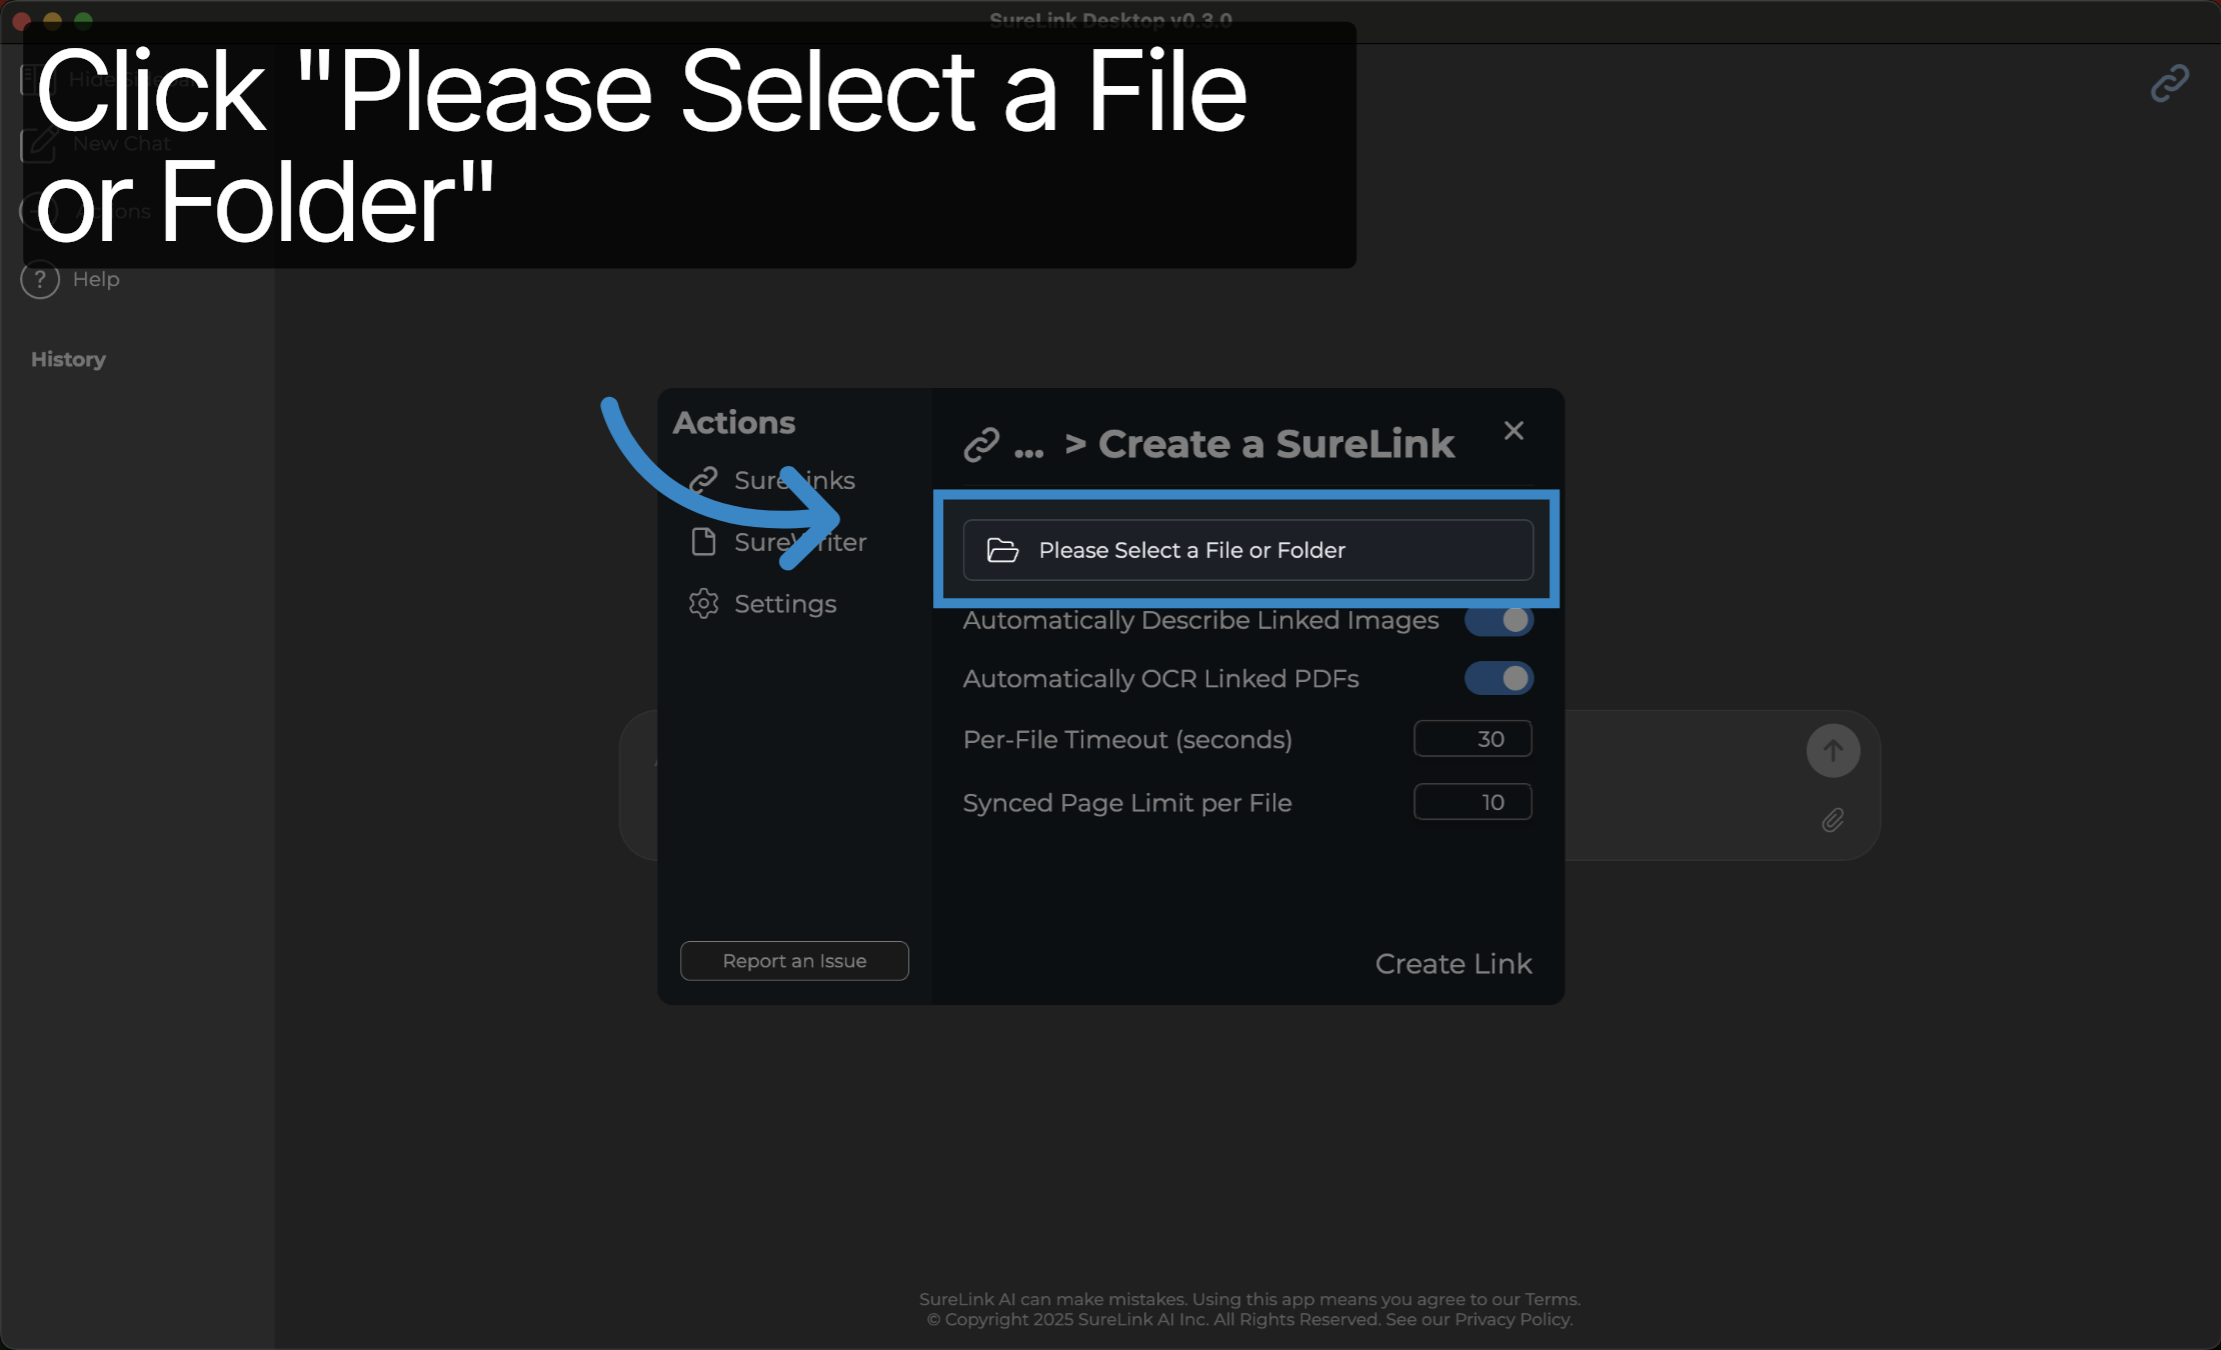Click the Synced Page Limit per File field
Image resolution: width=2221 pixels, height=1350 pixels.
pos(1473,802)
